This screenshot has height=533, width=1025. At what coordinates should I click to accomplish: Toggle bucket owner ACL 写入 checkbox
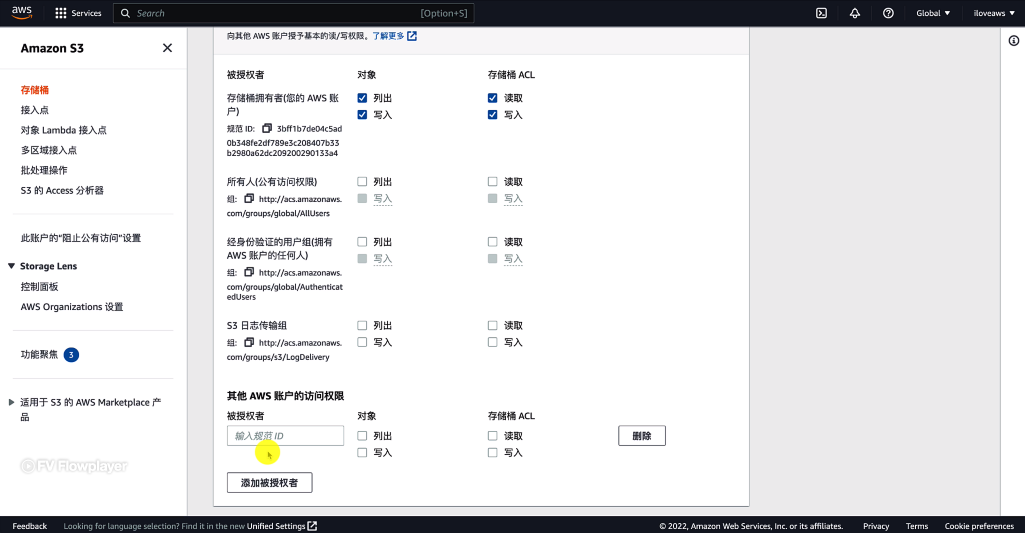pos(492,114)
